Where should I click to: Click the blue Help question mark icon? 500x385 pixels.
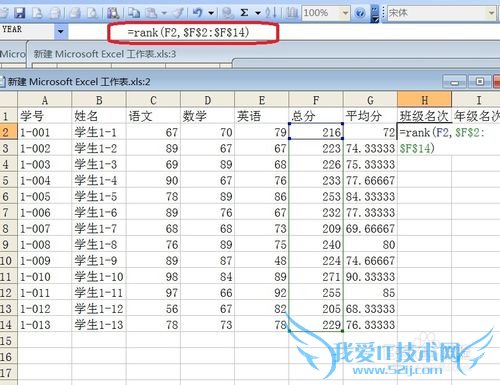(360, 13)
